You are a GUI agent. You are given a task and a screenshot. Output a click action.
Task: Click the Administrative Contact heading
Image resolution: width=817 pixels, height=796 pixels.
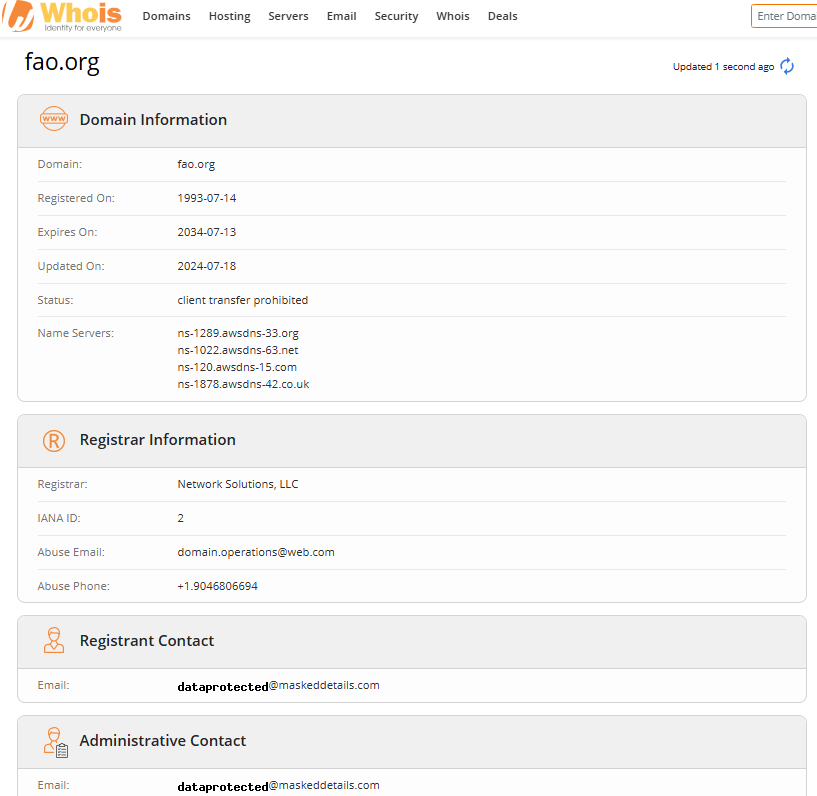click(x=163, y=740)
